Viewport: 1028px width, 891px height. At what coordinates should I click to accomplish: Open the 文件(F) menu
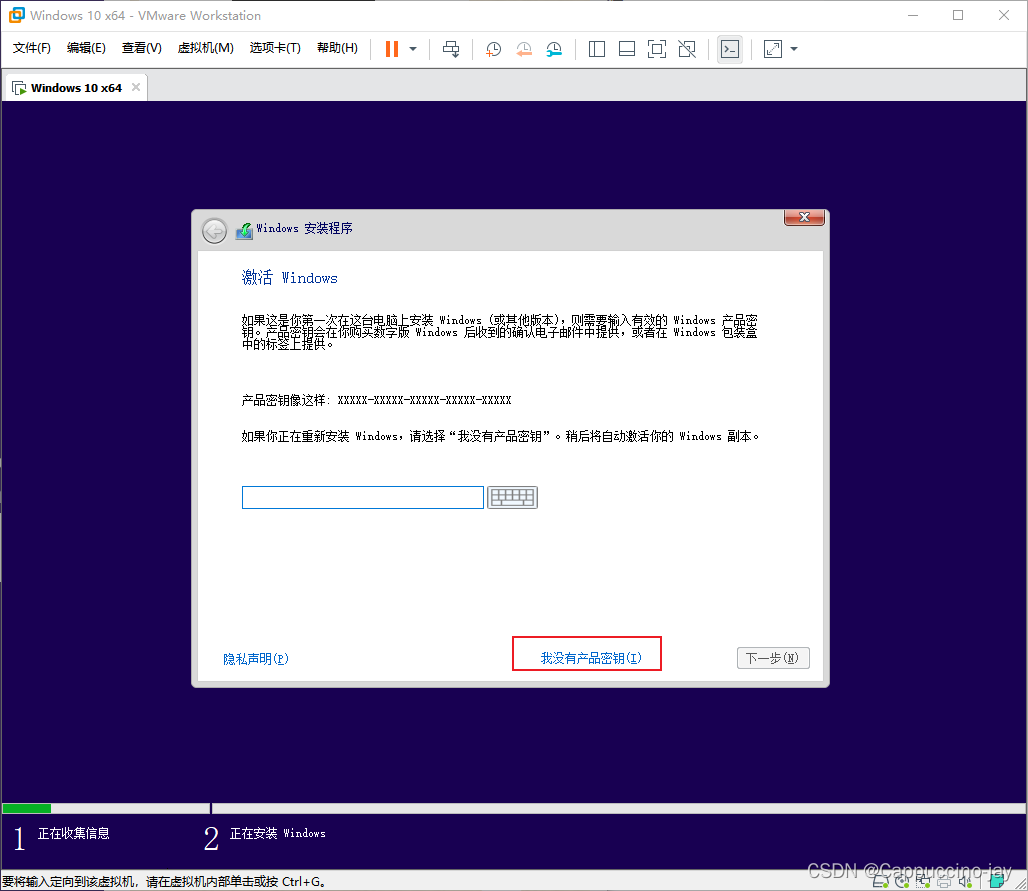click(x=31, y=48)
